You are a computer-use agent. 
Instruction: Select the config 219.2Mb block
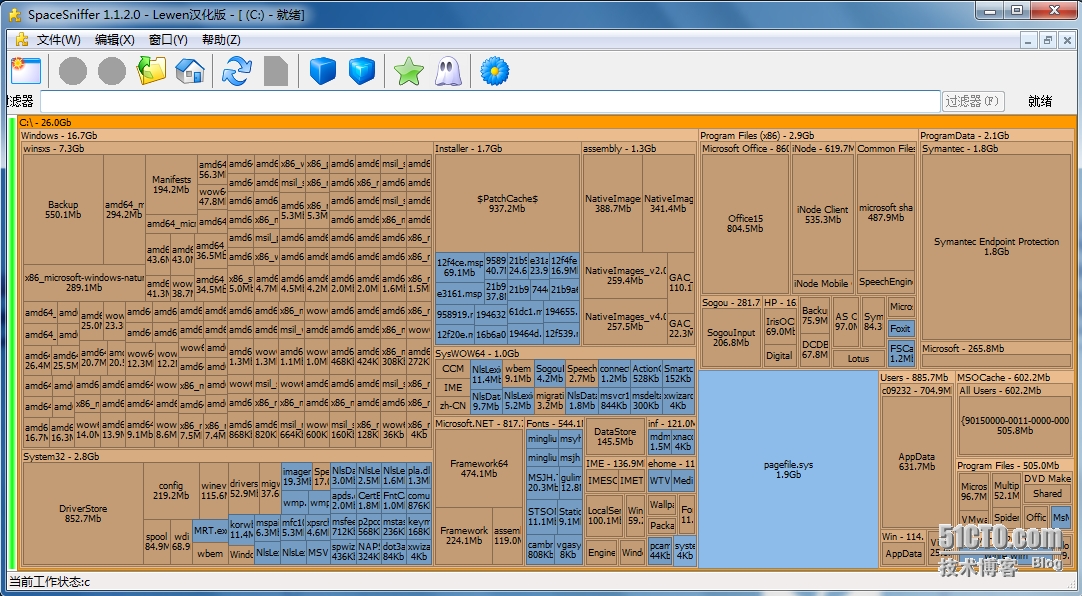pos(171,490)
